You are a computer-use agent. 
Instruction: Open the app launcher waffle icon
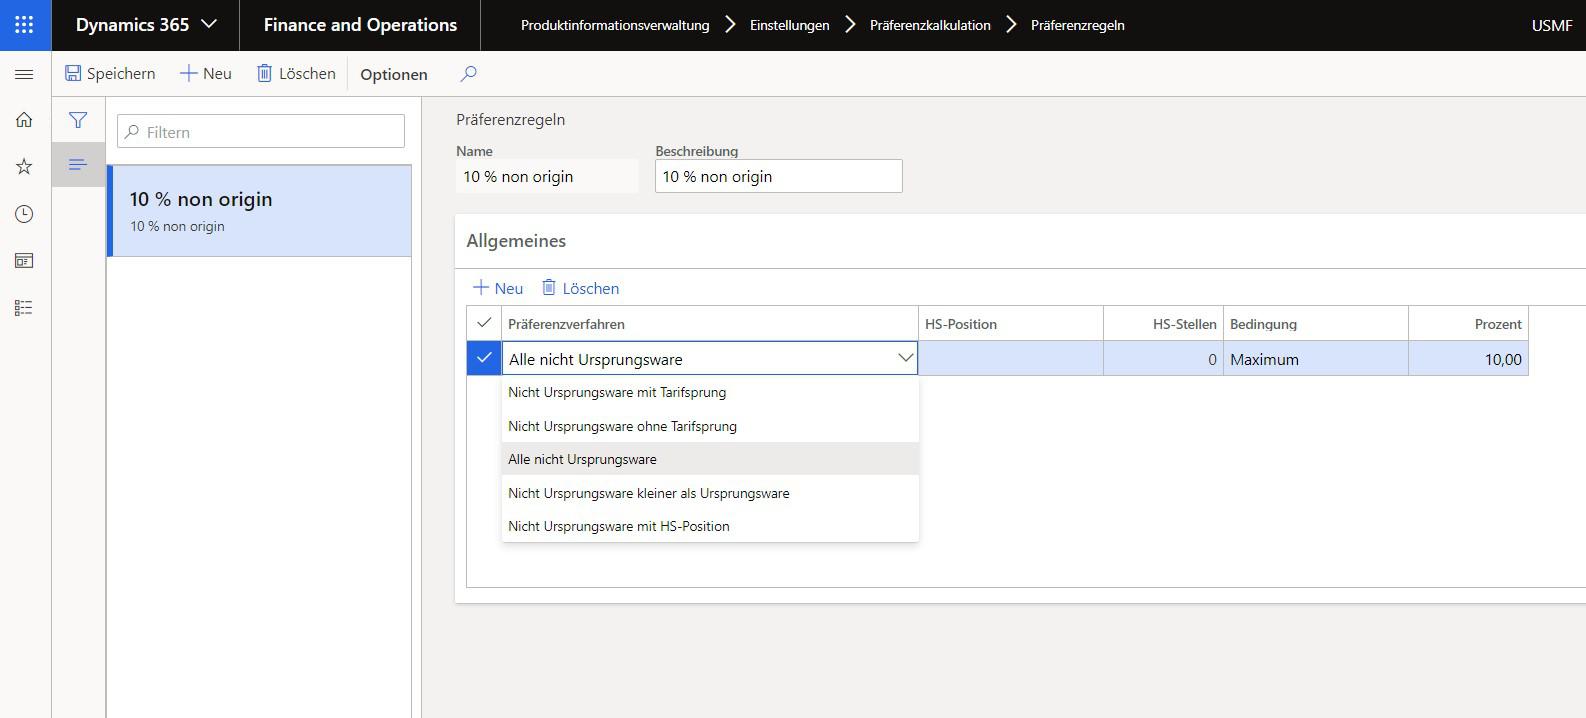click(x=25, y=25)
